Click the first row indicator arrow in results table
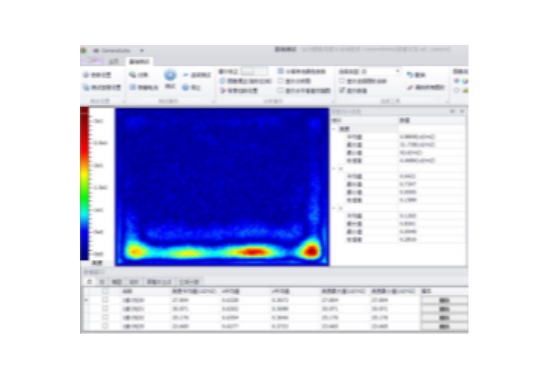The image size is (540, 380). click(86, 300)
